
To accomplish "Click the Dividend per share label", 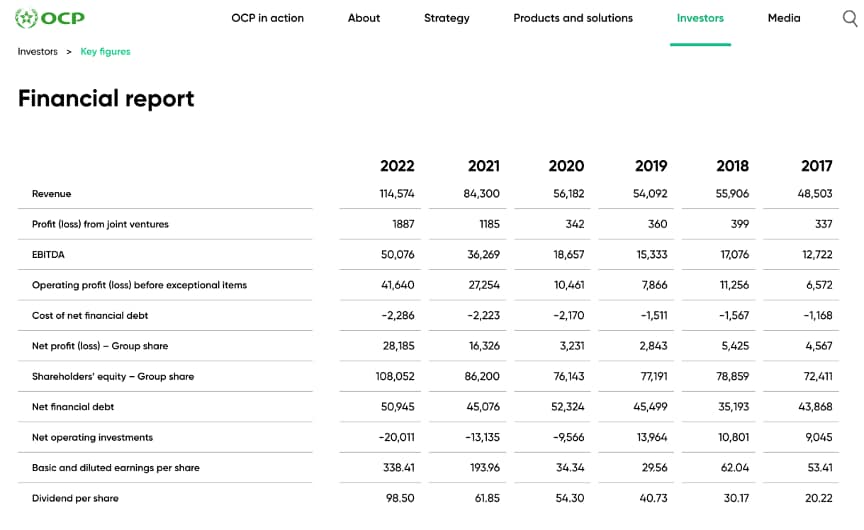I will [75, 498].
